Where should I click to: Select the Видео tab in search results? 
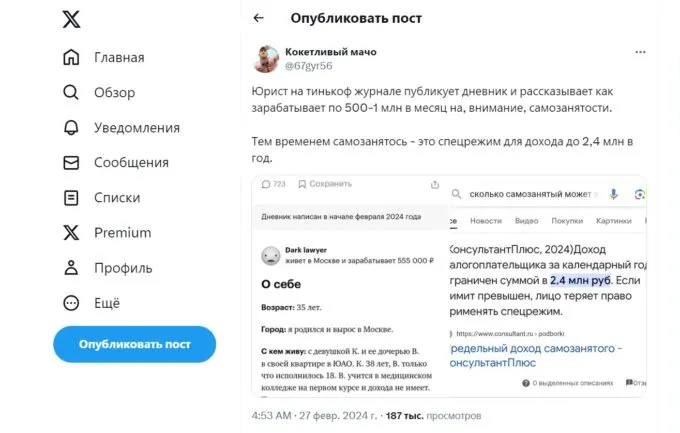[526, 221]
